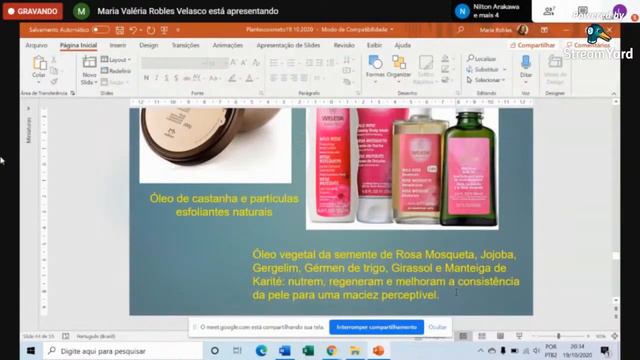Click the Increase Font Size icon
Viewport: 640px width, 360px height.
[233, 62]
